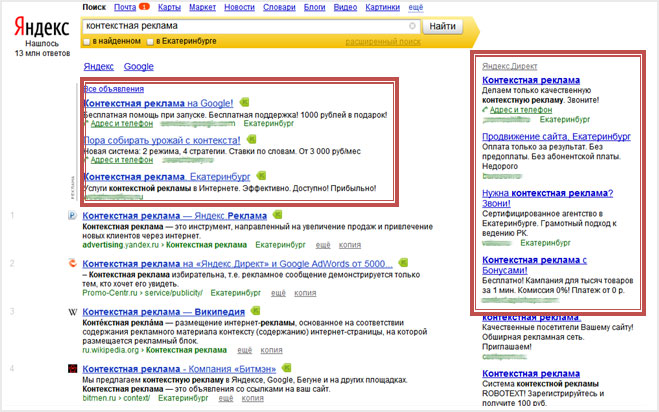Open 'ru.wikipedia.org' green URL link

click(x=111, y=350)
